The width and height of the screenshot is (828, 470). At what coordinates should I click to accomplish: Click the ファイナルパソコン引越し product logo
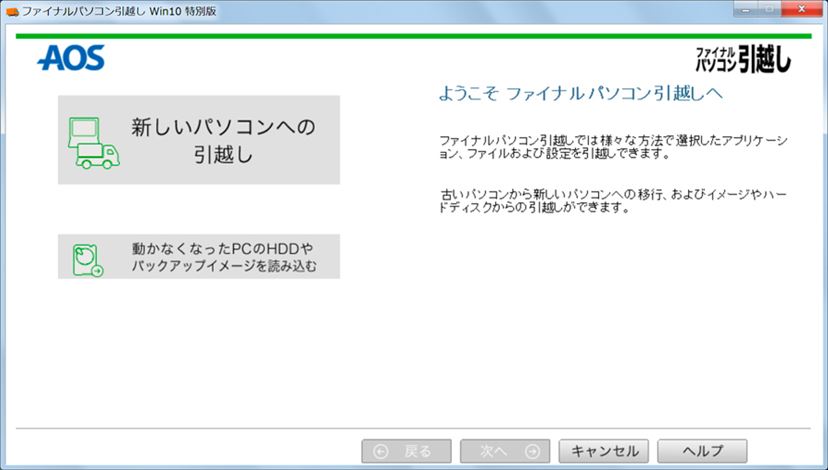click(743, 59)
